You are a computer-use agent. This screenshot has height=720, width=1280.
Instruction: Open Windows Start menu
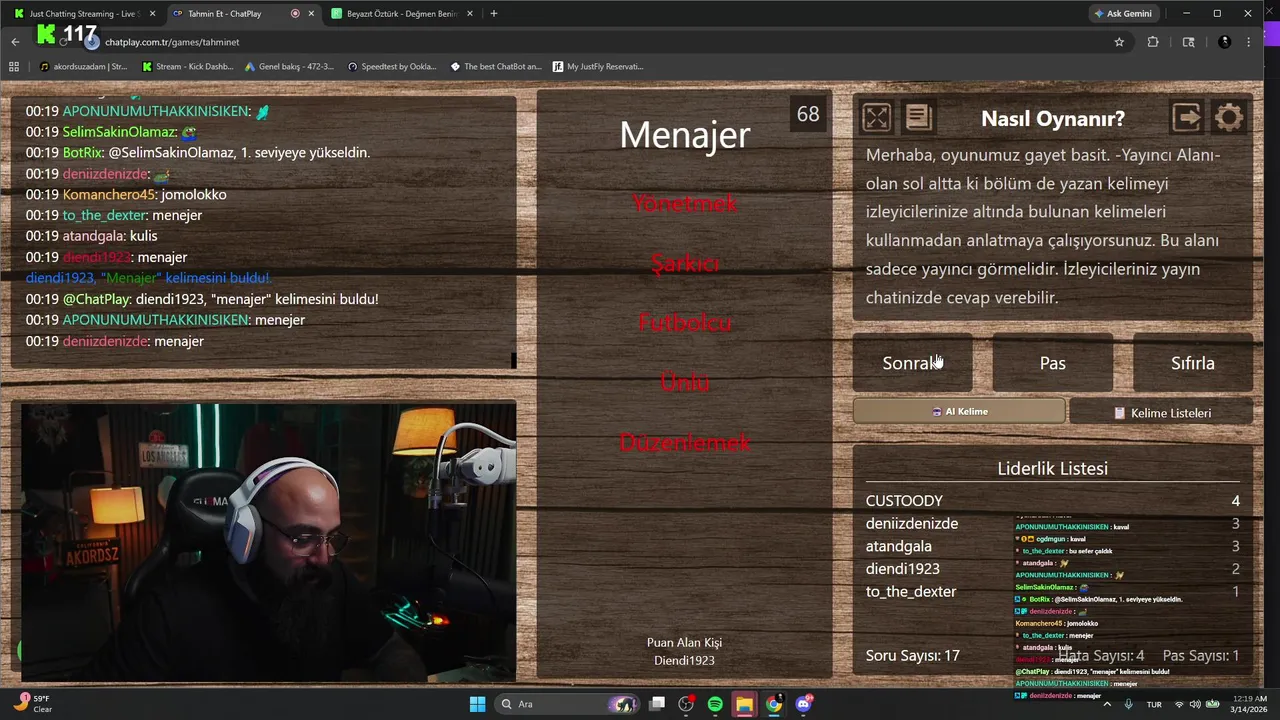(x=477, y=704)
